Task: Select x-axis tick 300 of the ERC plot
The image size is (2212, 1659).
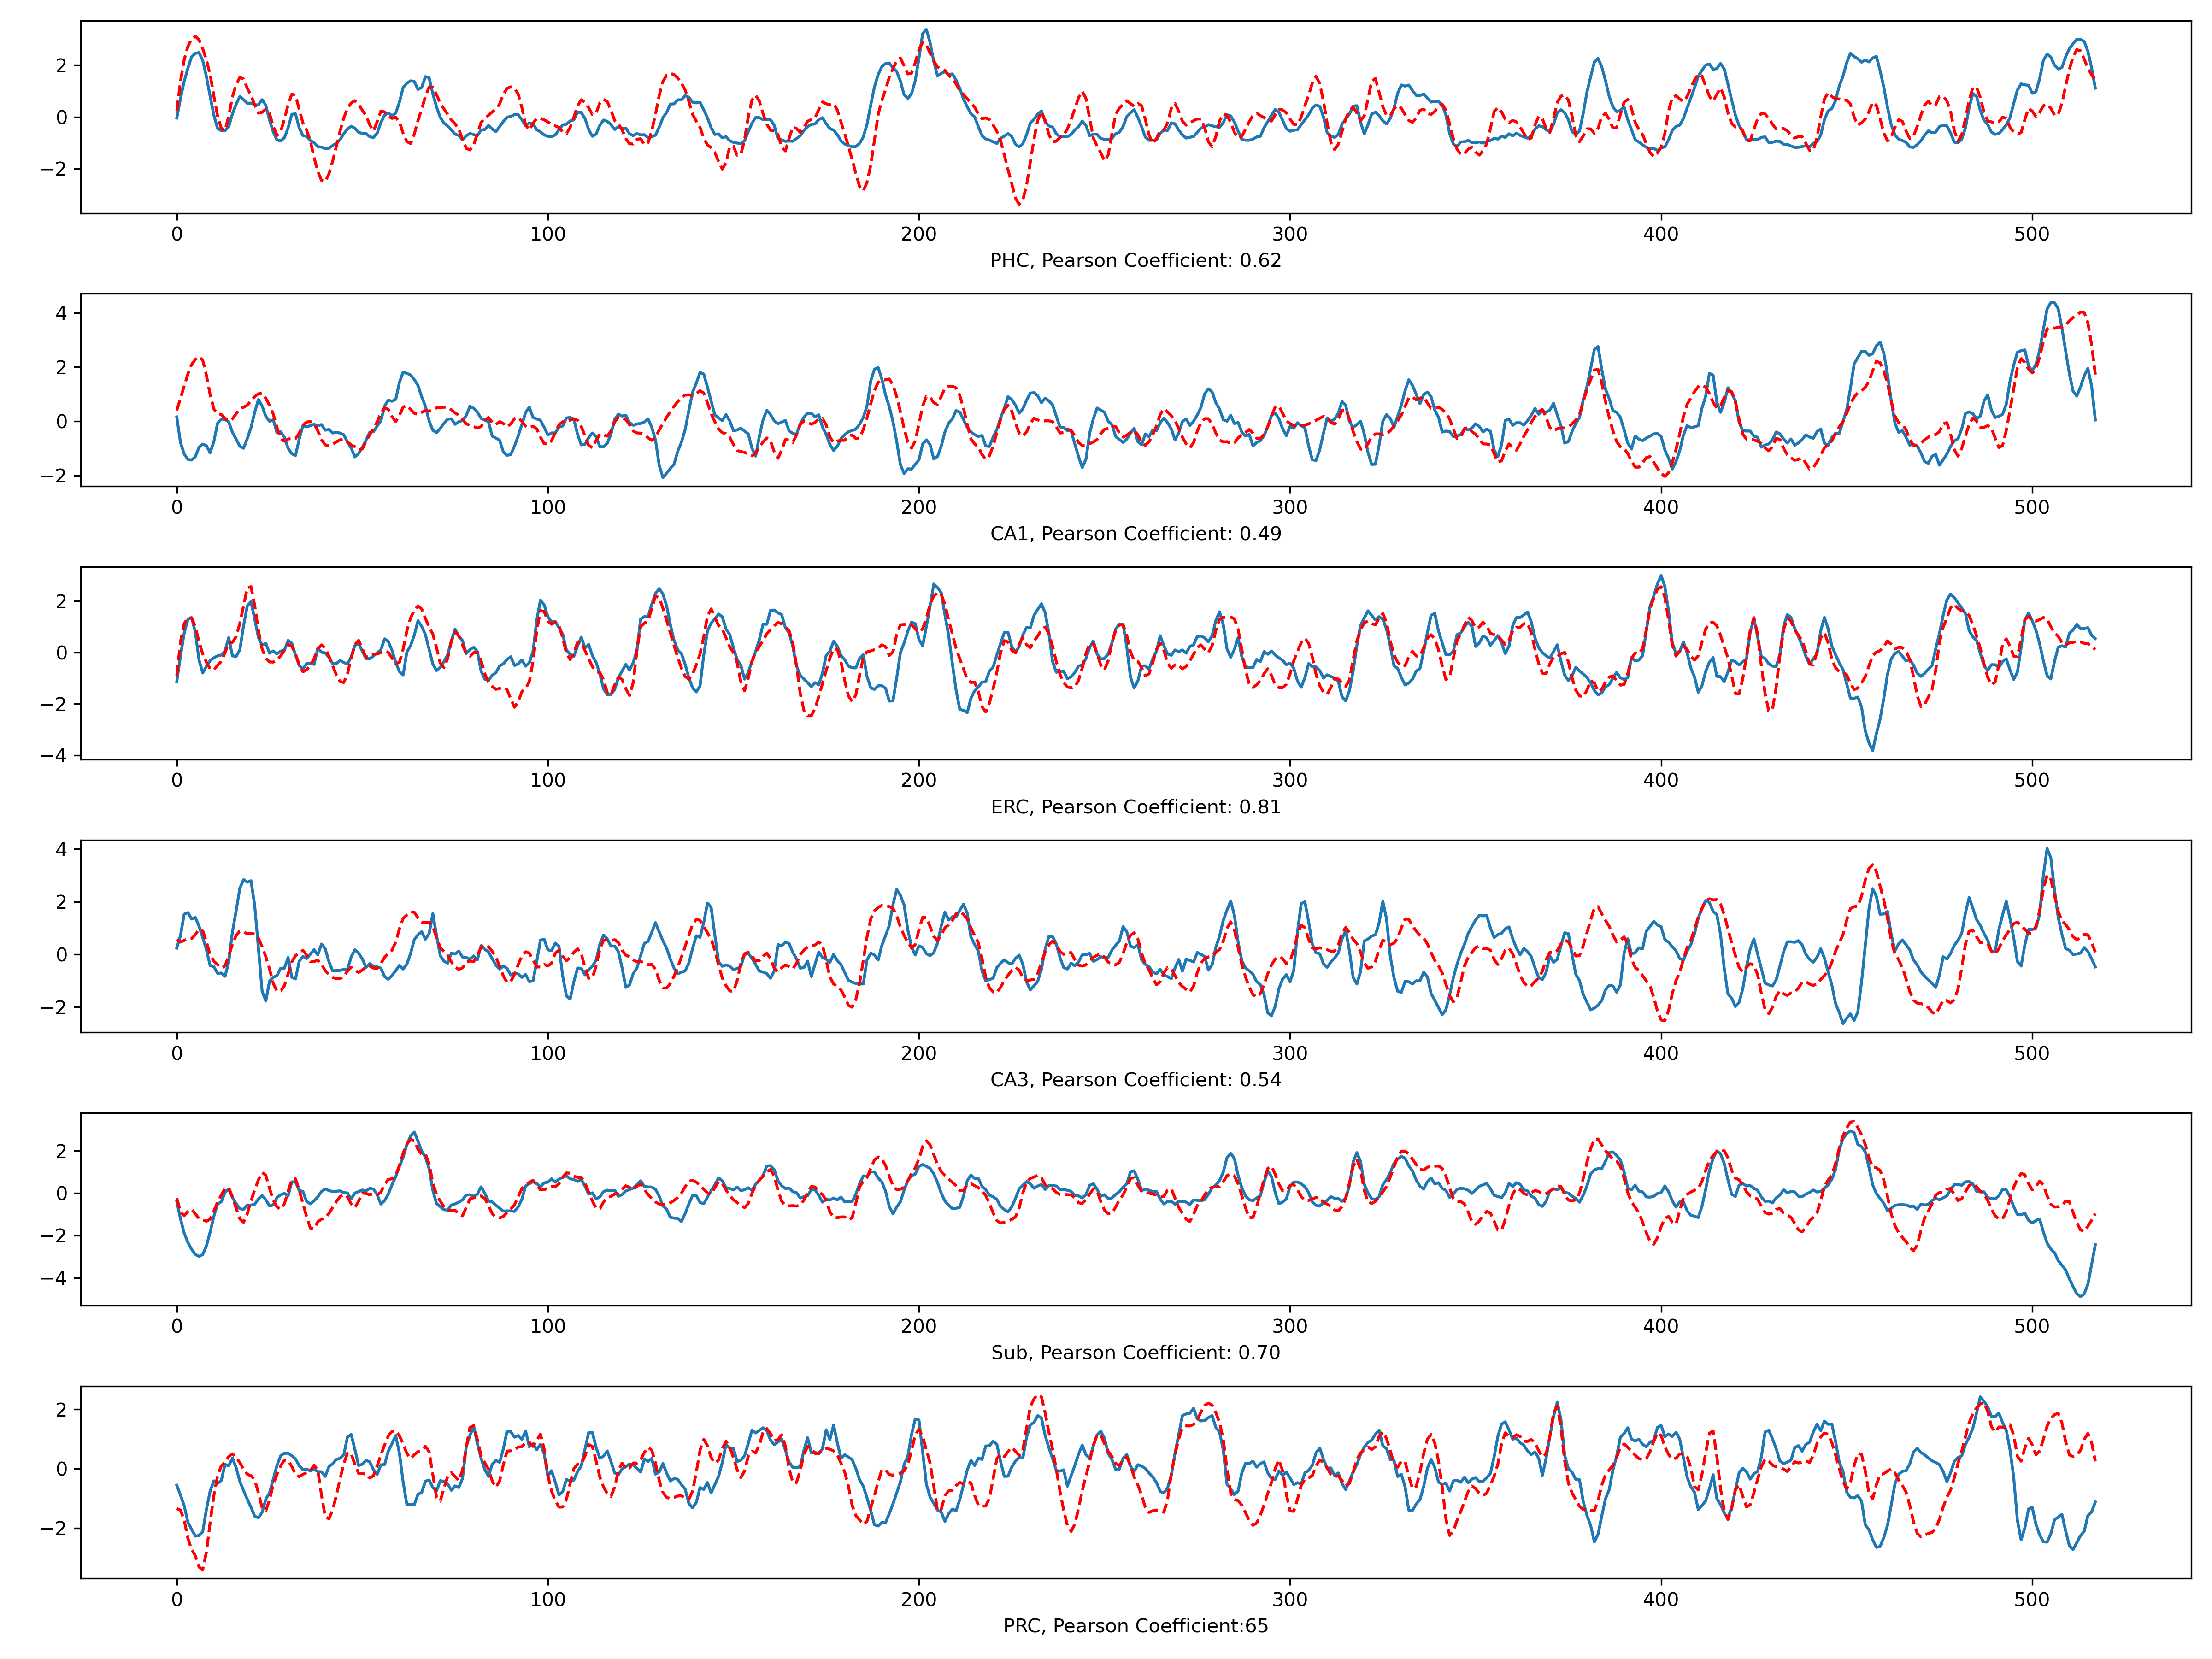Action: 1289,780
